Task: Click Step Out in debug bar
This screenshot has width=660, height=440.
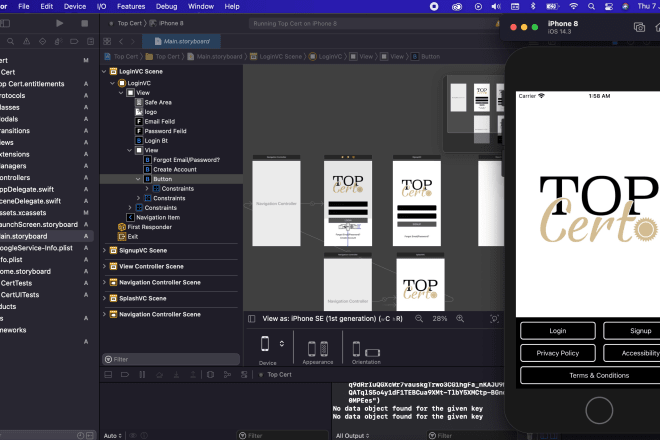Action: (193, 374)
